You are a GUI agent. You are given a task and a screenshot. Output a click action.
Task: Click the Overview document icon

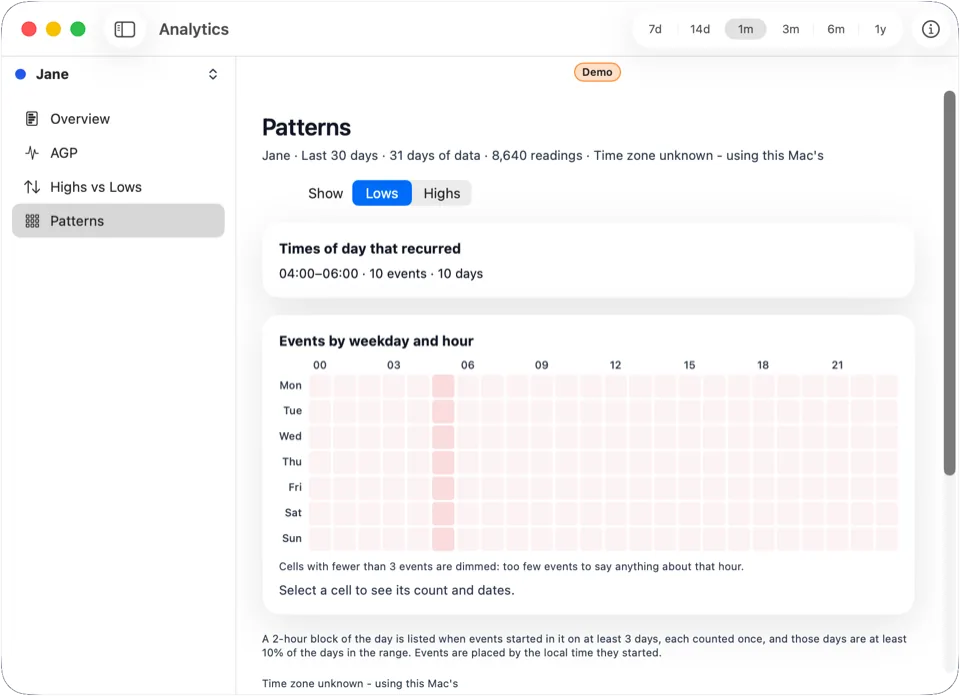[32, 119]
